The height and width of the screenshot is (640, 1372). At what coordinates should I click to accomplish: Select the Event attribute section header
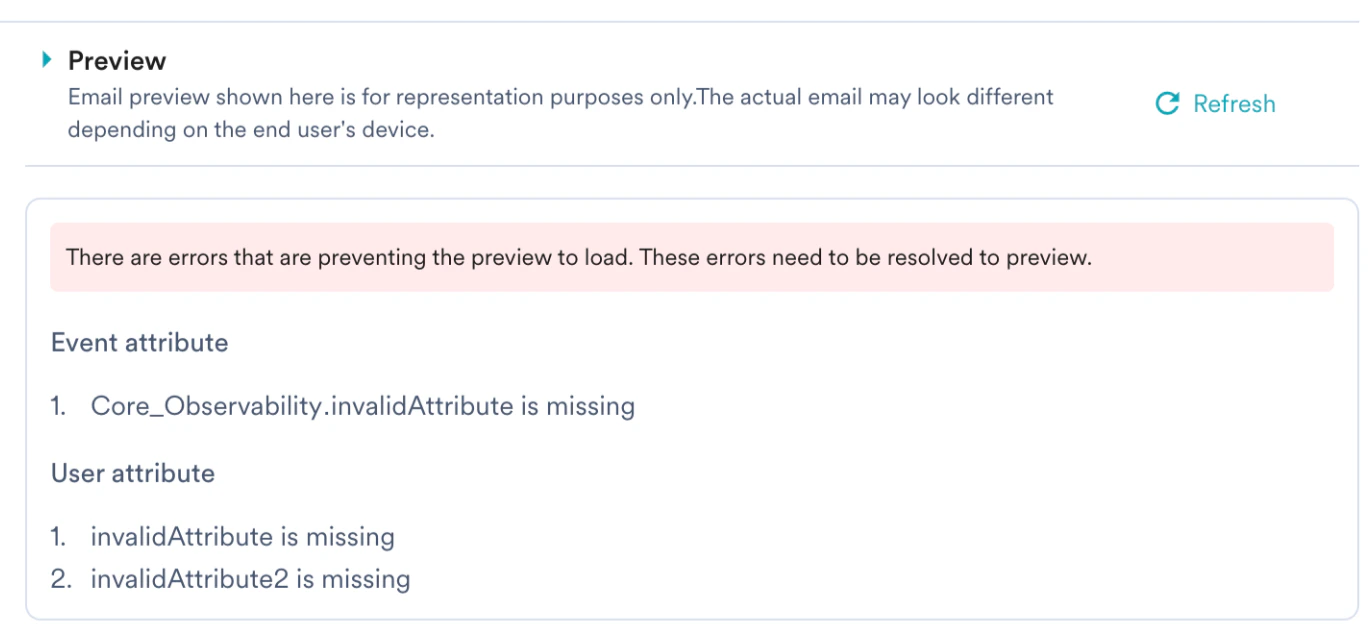[x=139, y=343]
